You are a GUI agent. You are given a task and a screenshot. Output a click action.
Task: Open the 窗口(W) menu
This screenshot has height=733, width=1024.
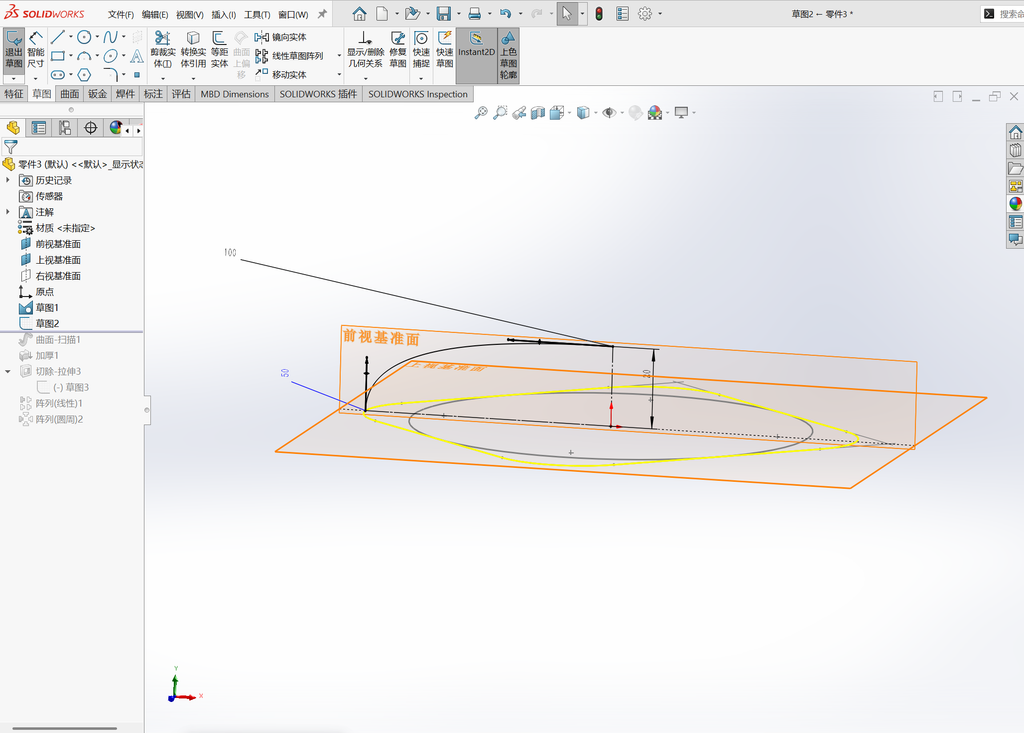point(293,14)
